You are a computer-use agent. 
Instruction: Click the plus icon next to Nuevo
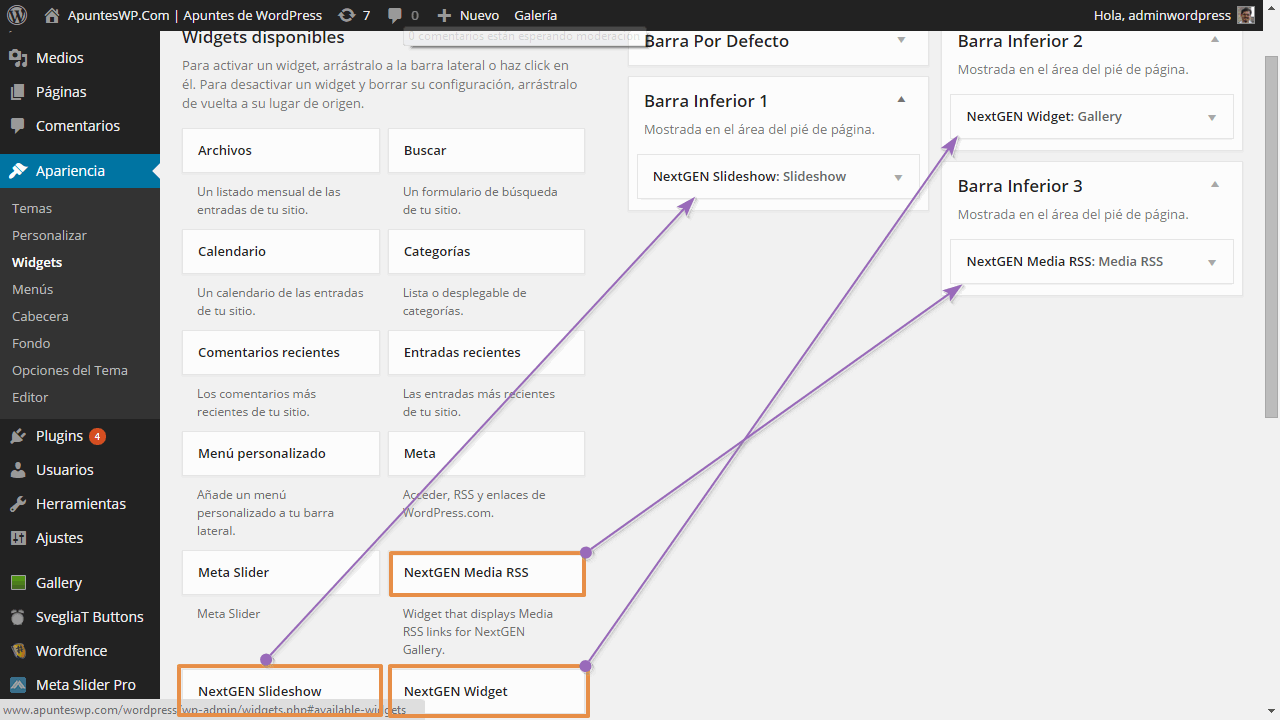coord(445,15)
